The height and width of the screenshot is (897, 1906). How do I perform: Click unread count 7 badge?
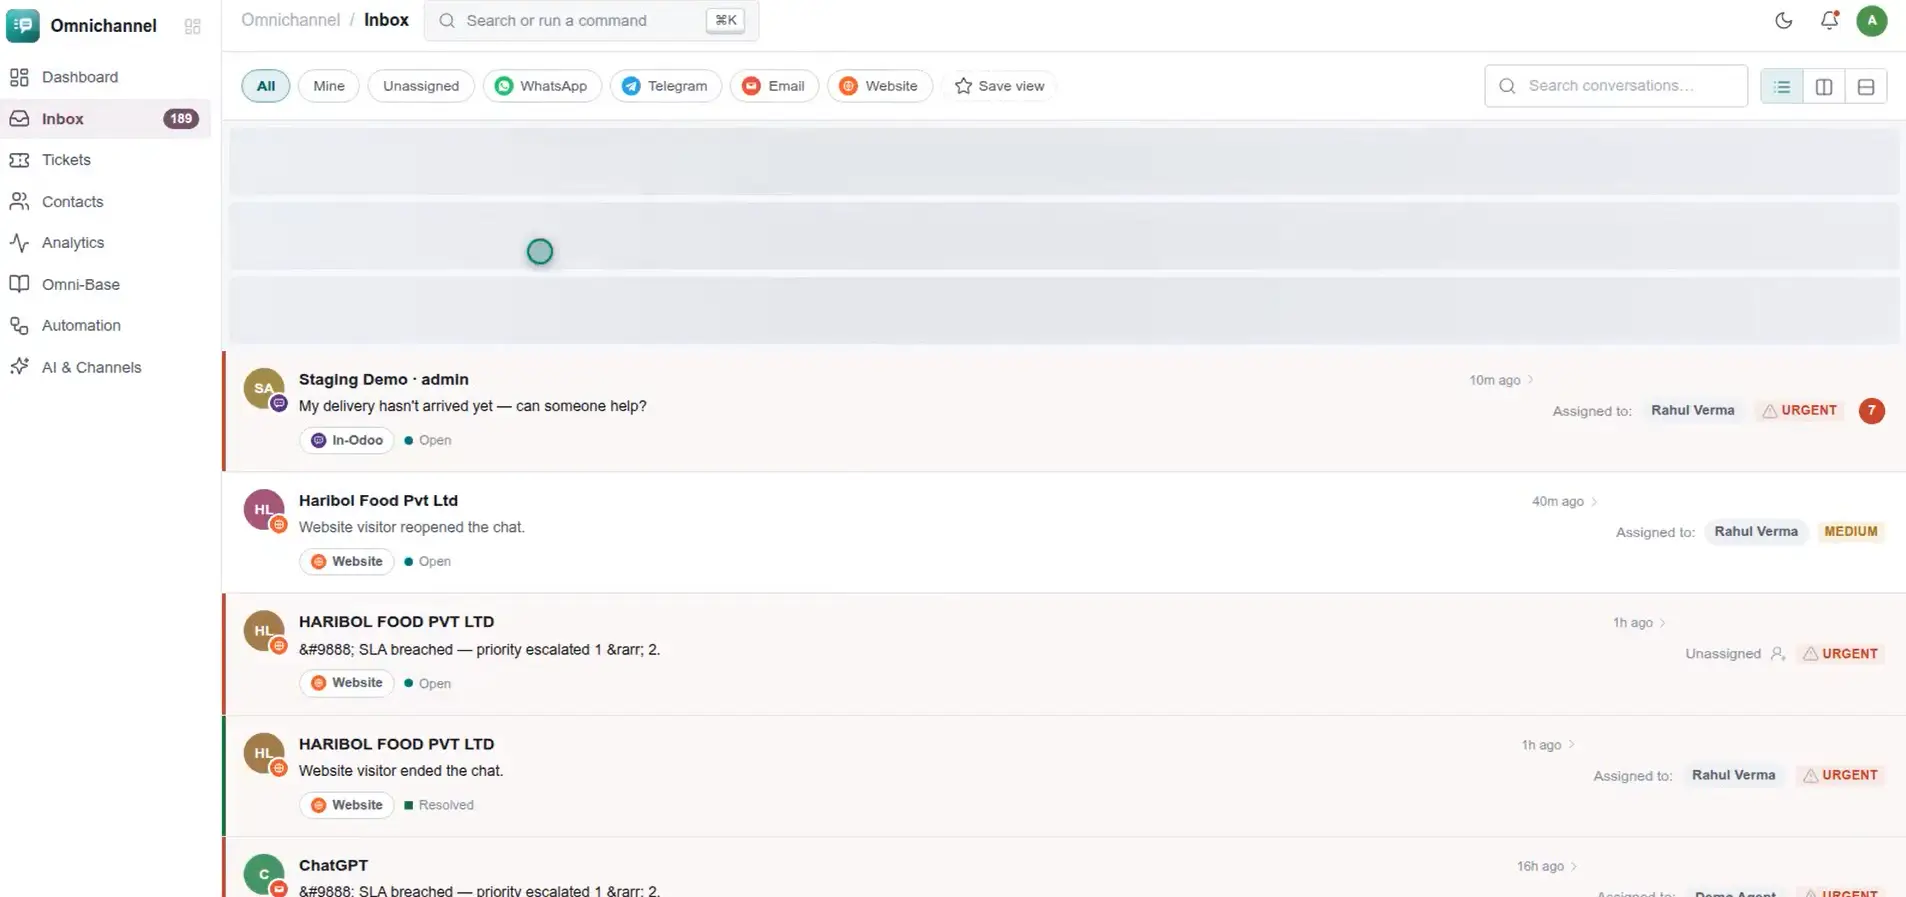(x=1872, y=411)
